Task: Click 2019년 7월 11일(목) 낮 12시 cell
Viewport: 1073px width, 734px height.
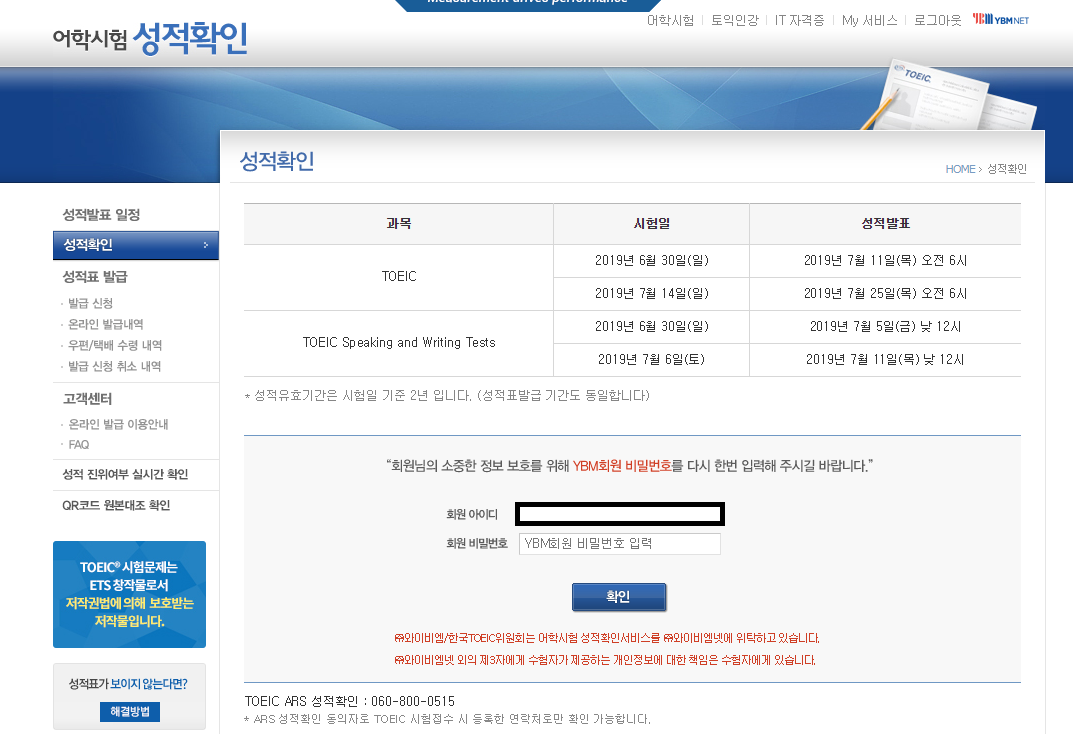Action: coord(885,359)
